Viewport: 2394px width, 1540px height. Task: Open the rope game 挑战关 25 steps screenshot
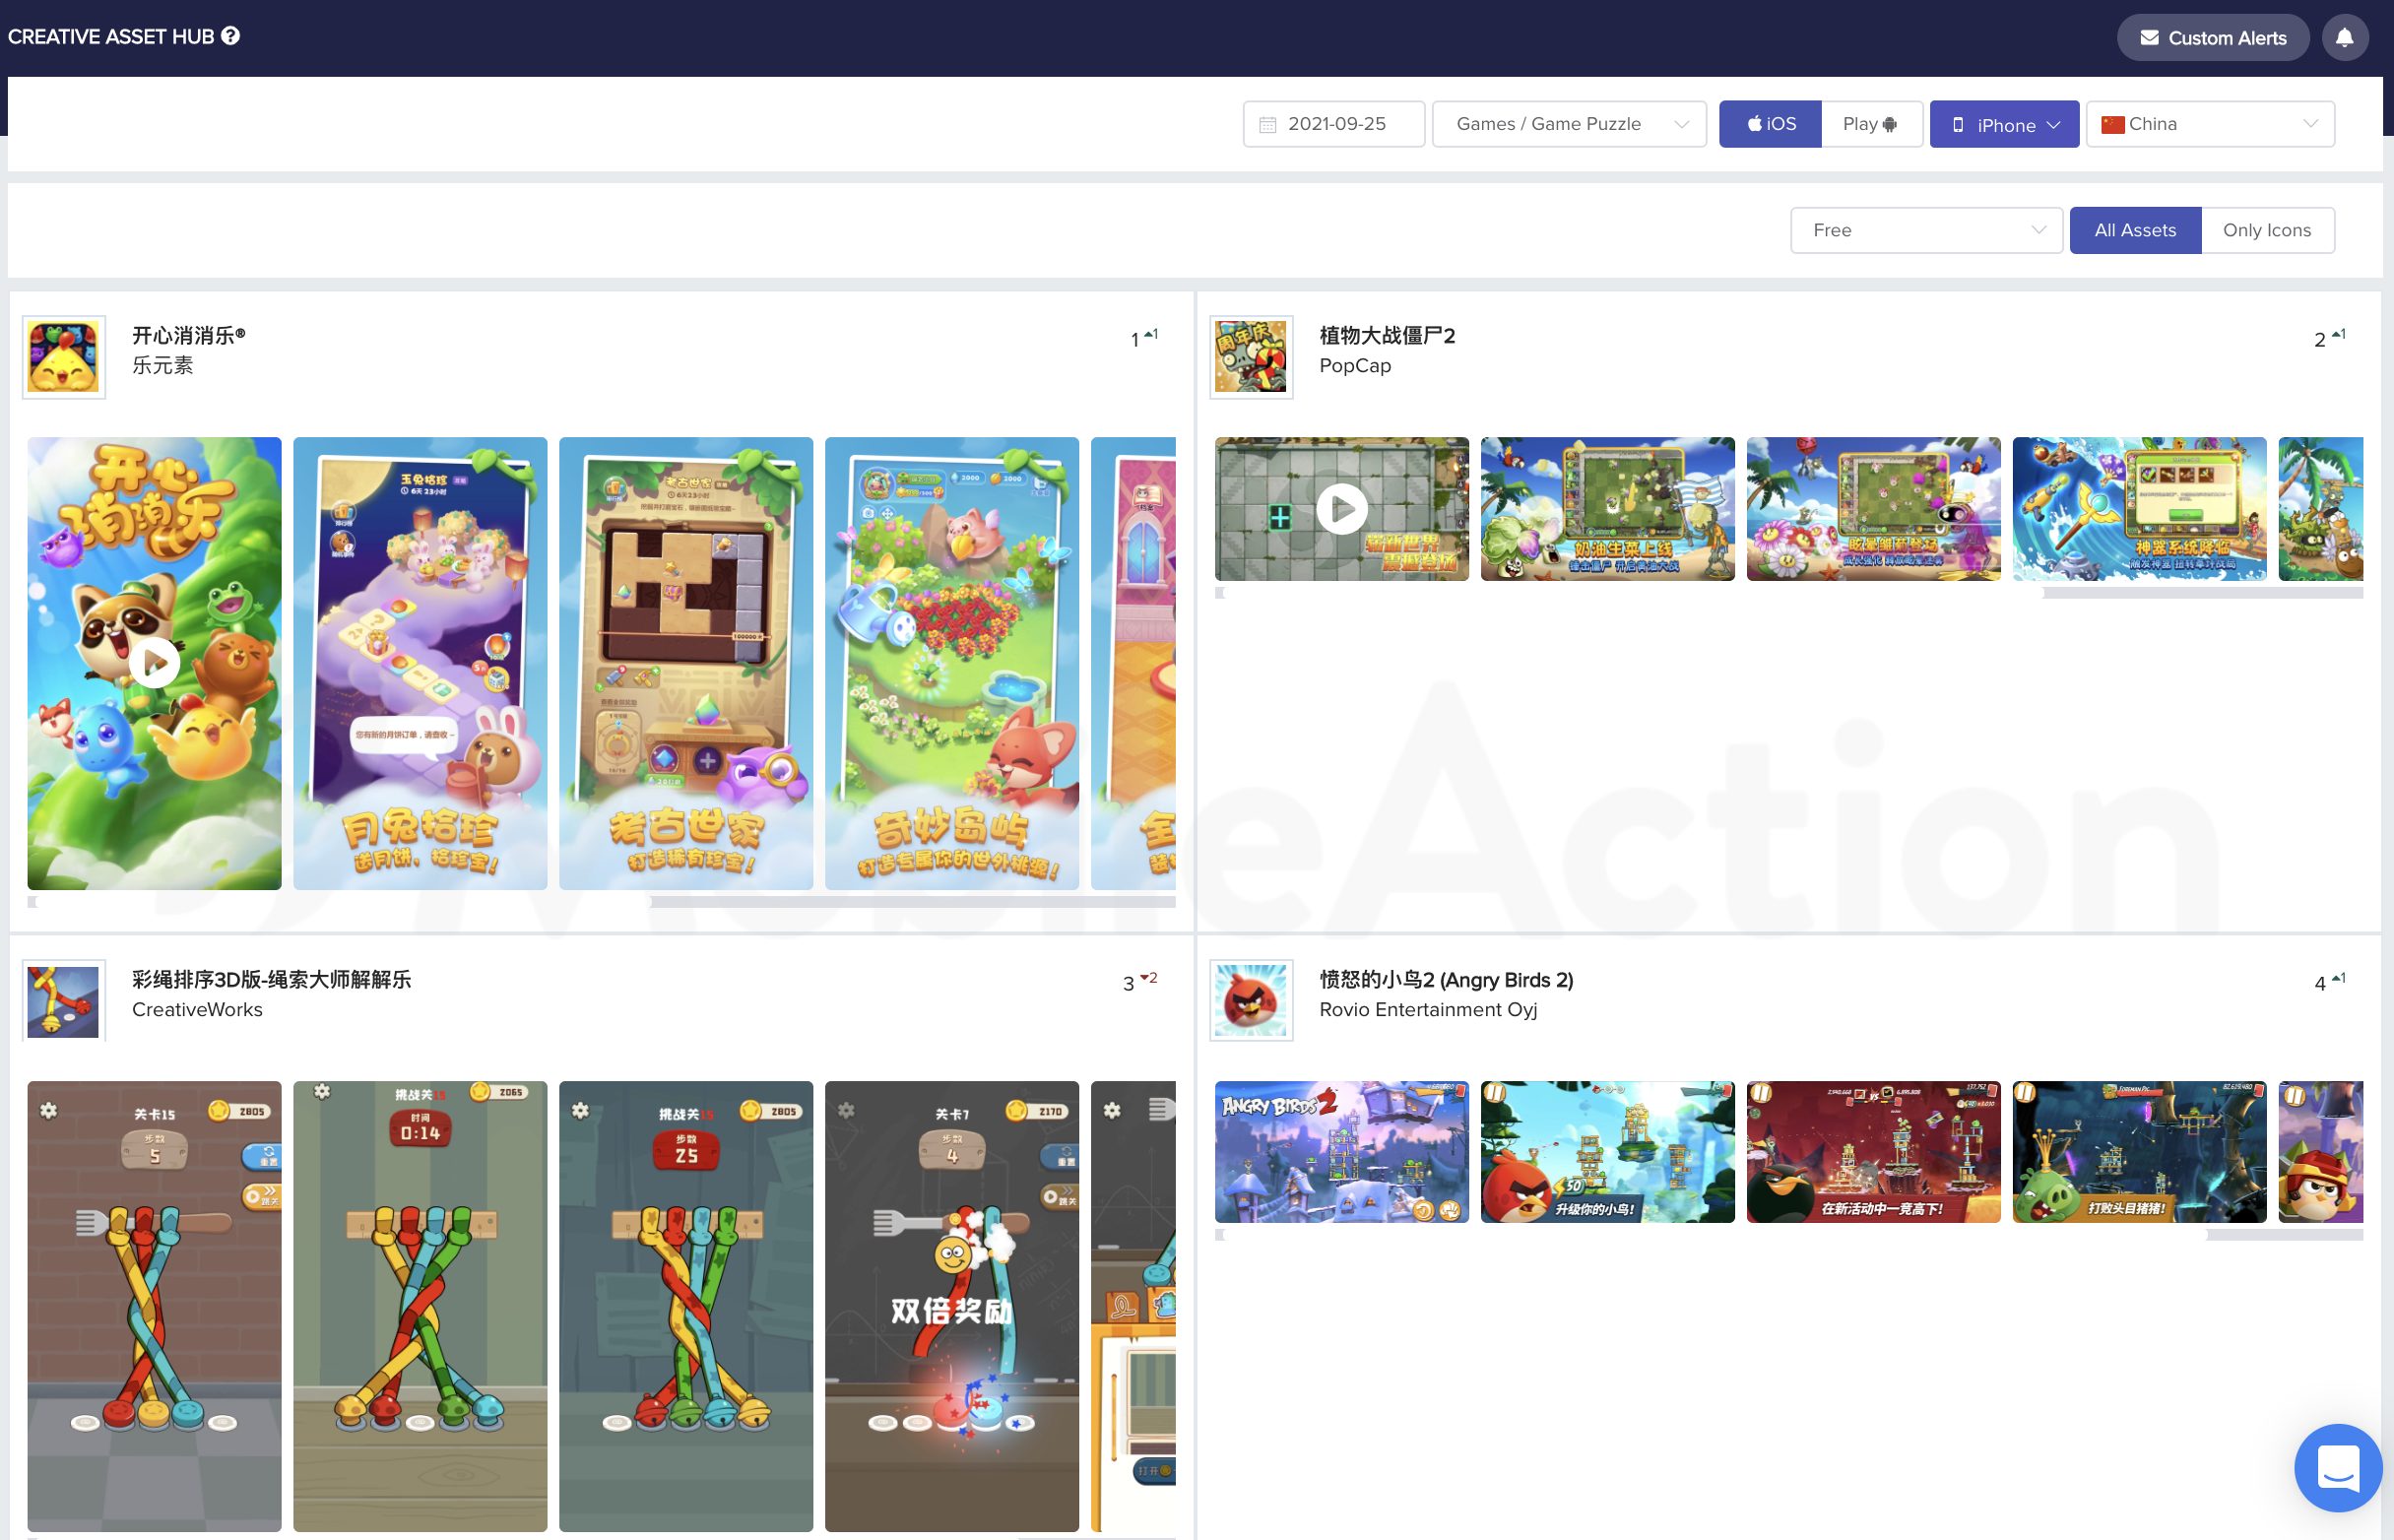[686, 1306]
